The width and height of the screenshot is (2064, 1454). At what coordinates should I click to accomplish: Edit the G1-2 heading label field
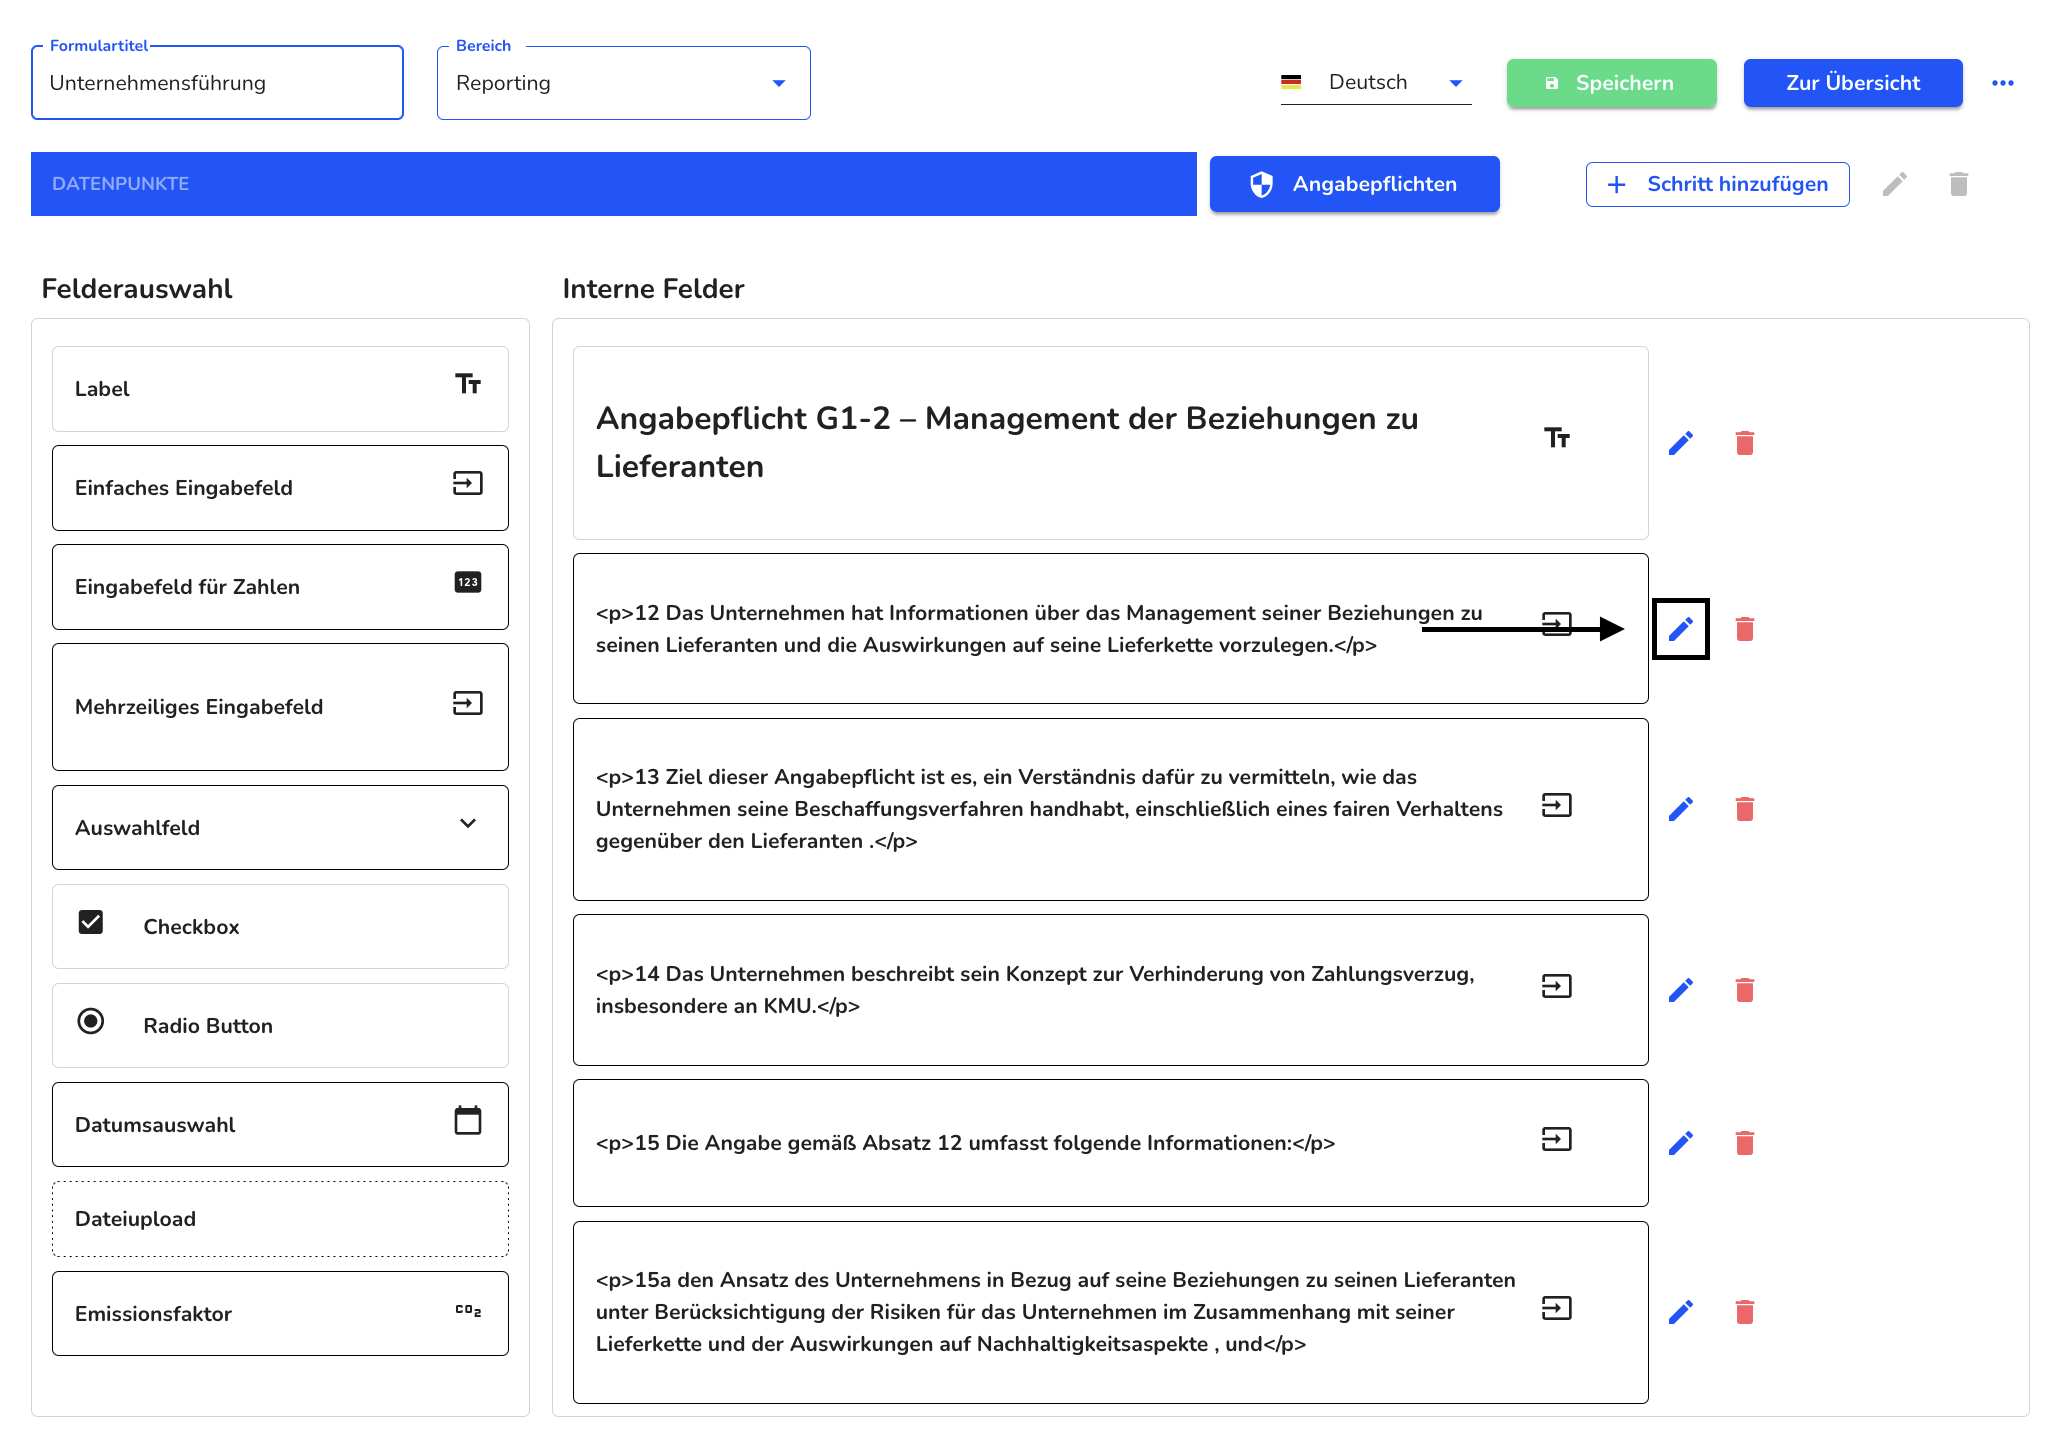tap(1681, 443)
